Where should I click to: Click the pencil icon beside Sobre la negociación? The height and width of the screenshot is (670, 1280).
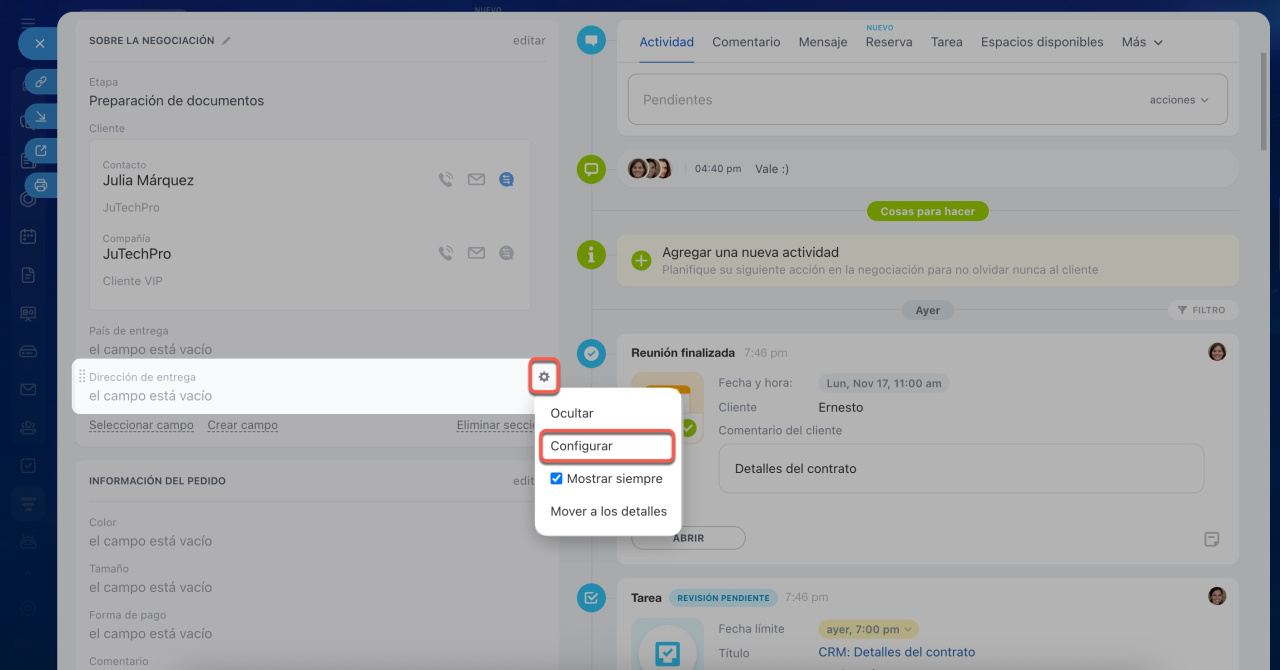[227, 41]
